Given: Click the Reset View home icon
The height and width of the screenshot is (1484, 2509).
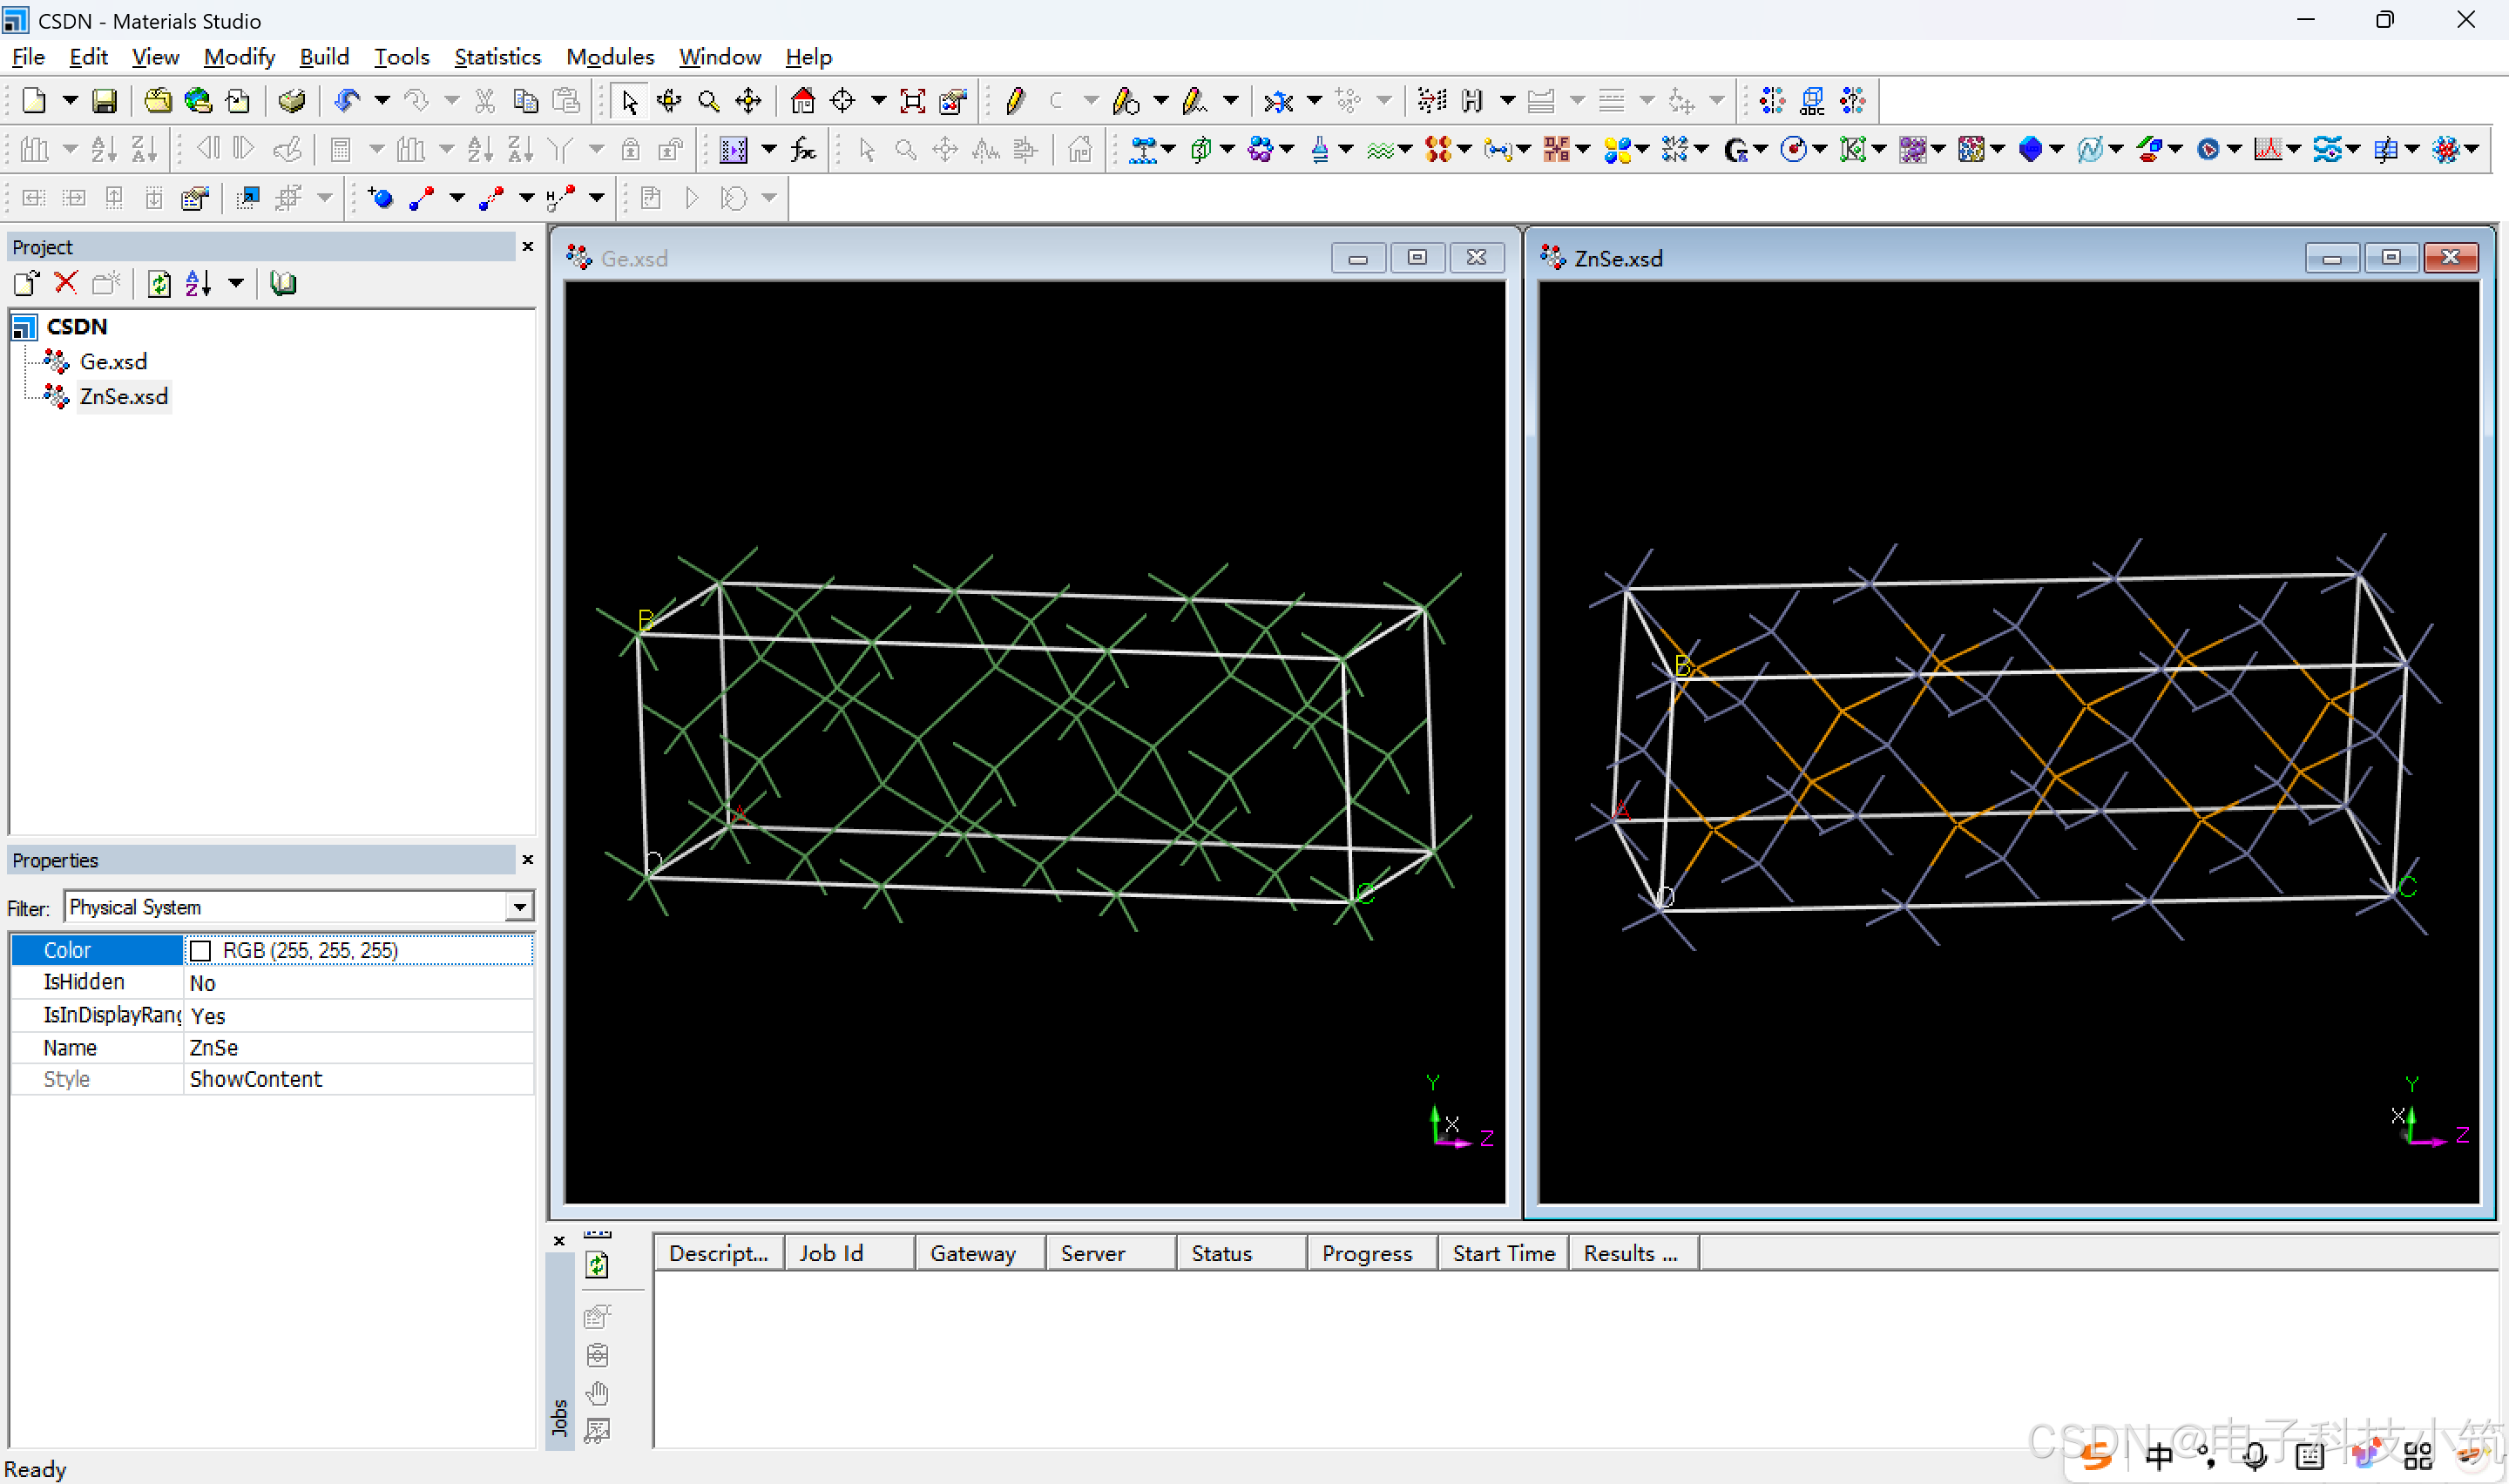Looking at the screenshot, I should pos(802,101).
